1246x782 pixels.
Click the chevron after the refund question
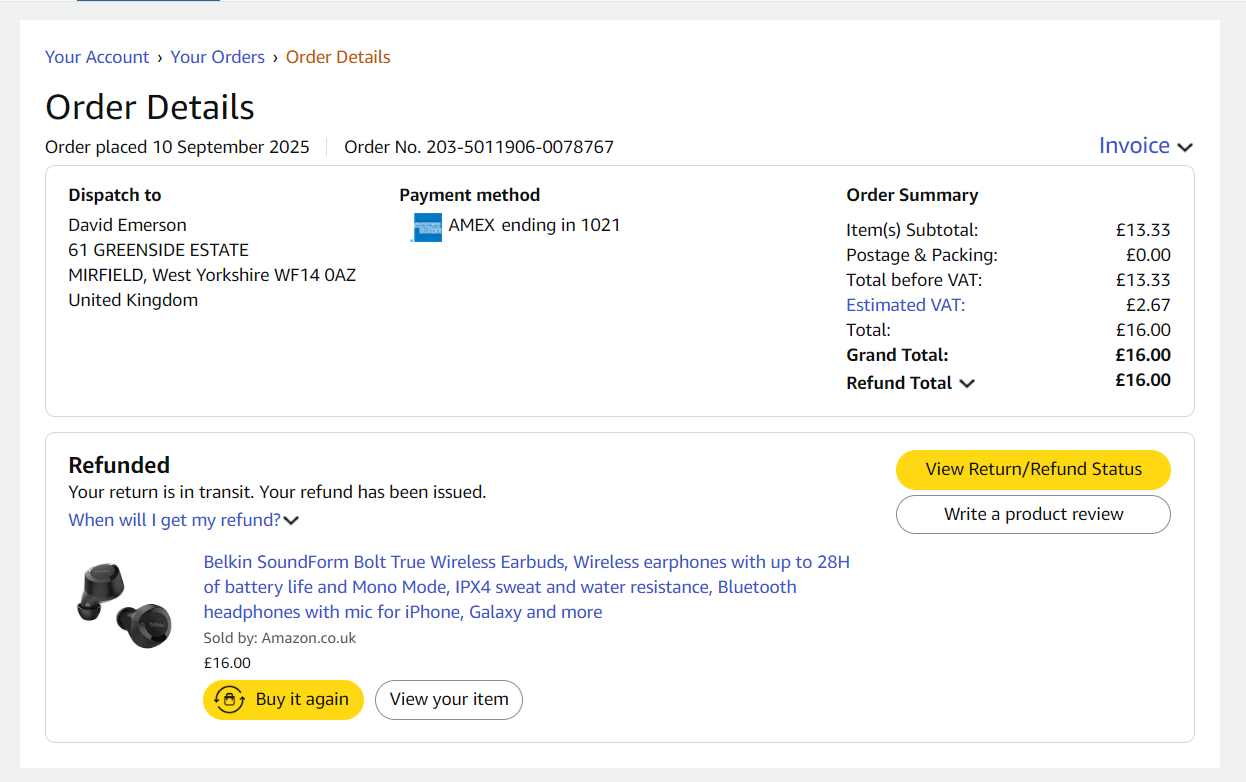291,521
